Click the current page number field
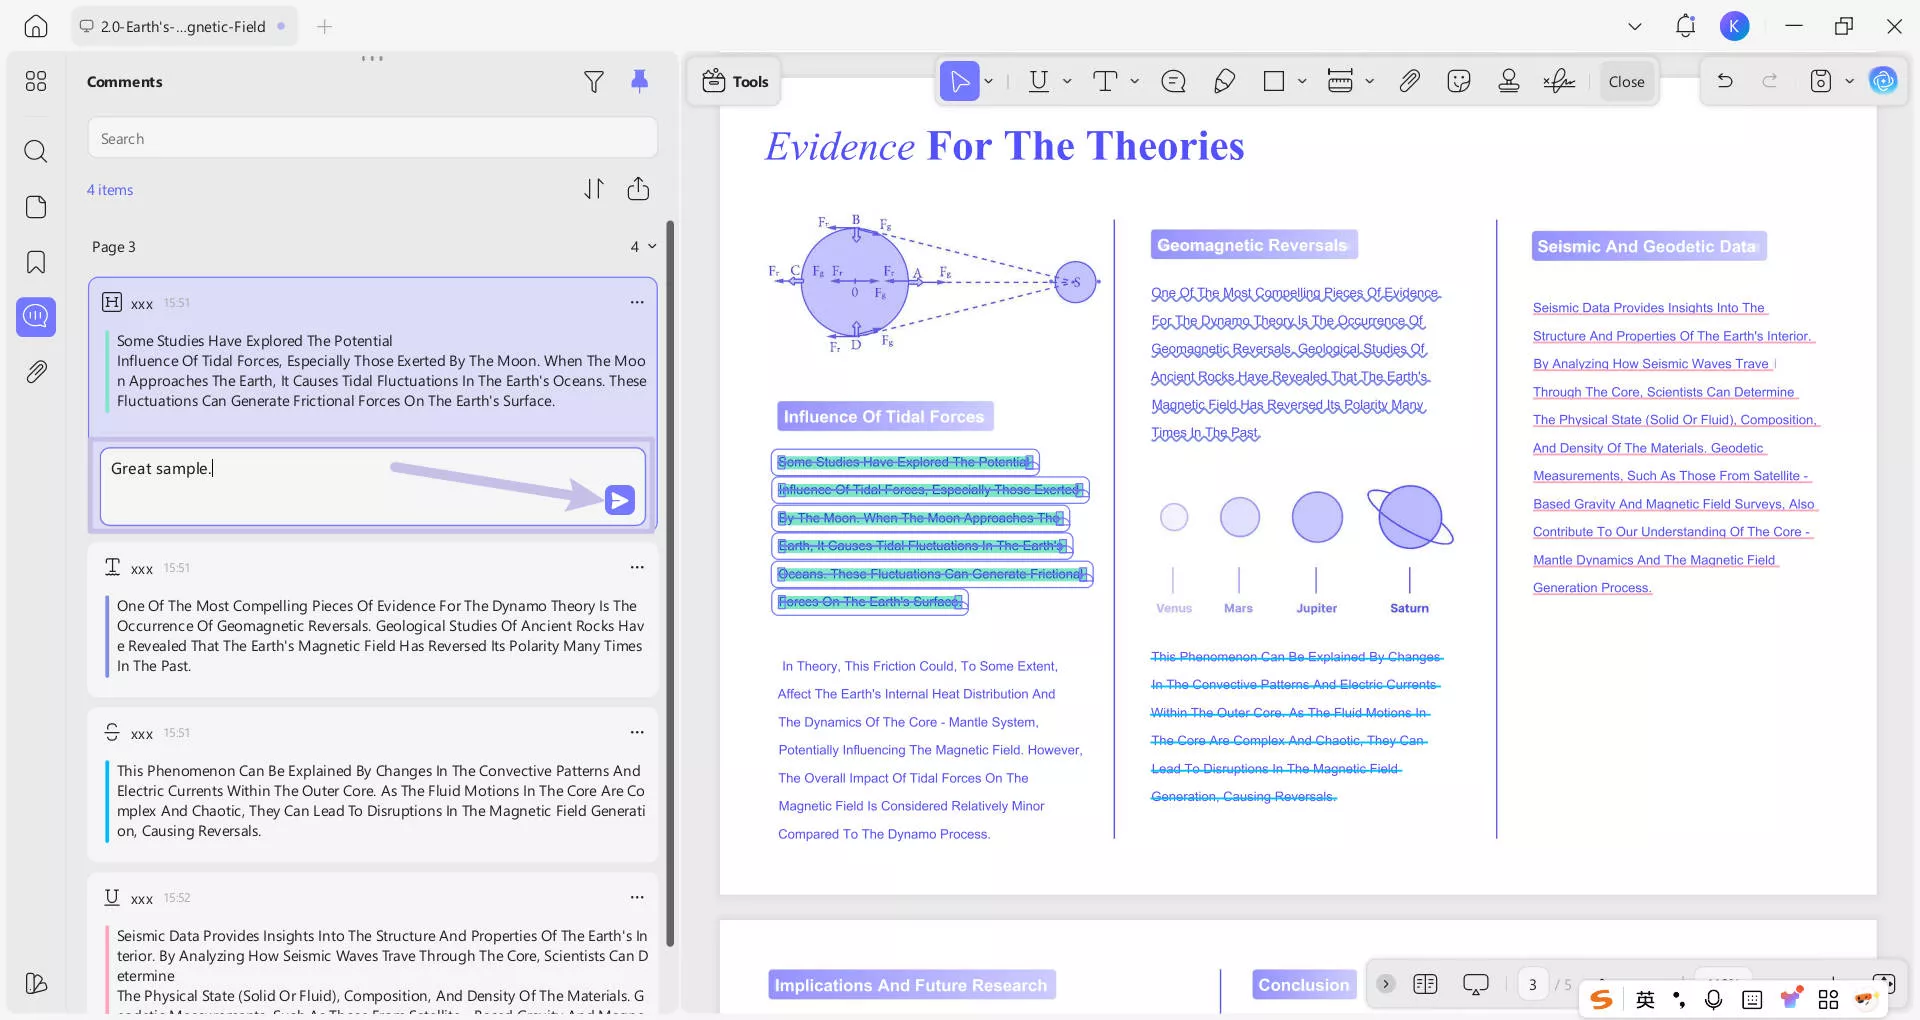 [x=1533, y=984]
